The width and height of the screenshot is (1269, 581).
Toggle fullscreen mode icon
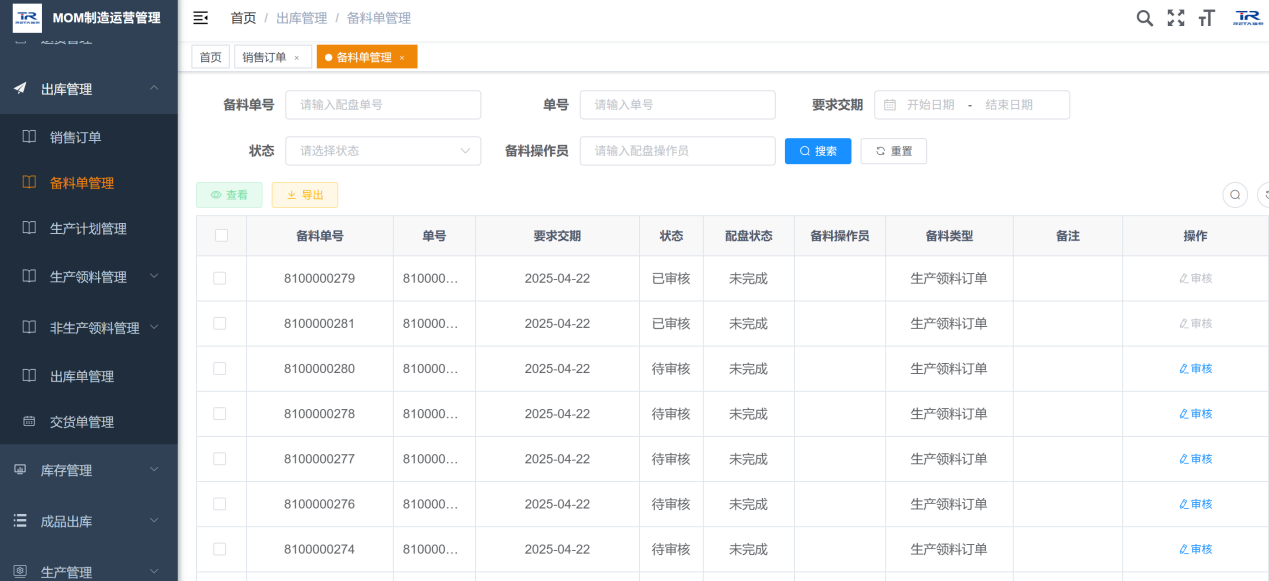click(x=1176, y=18)
